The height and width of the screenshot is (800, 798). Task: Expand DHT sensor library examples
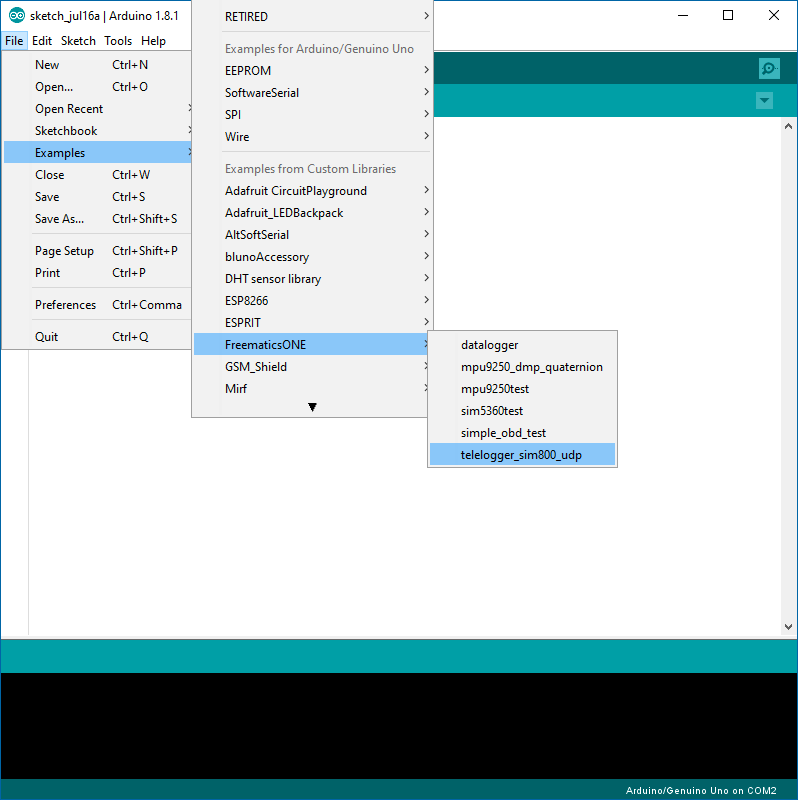tap(313, 278)
